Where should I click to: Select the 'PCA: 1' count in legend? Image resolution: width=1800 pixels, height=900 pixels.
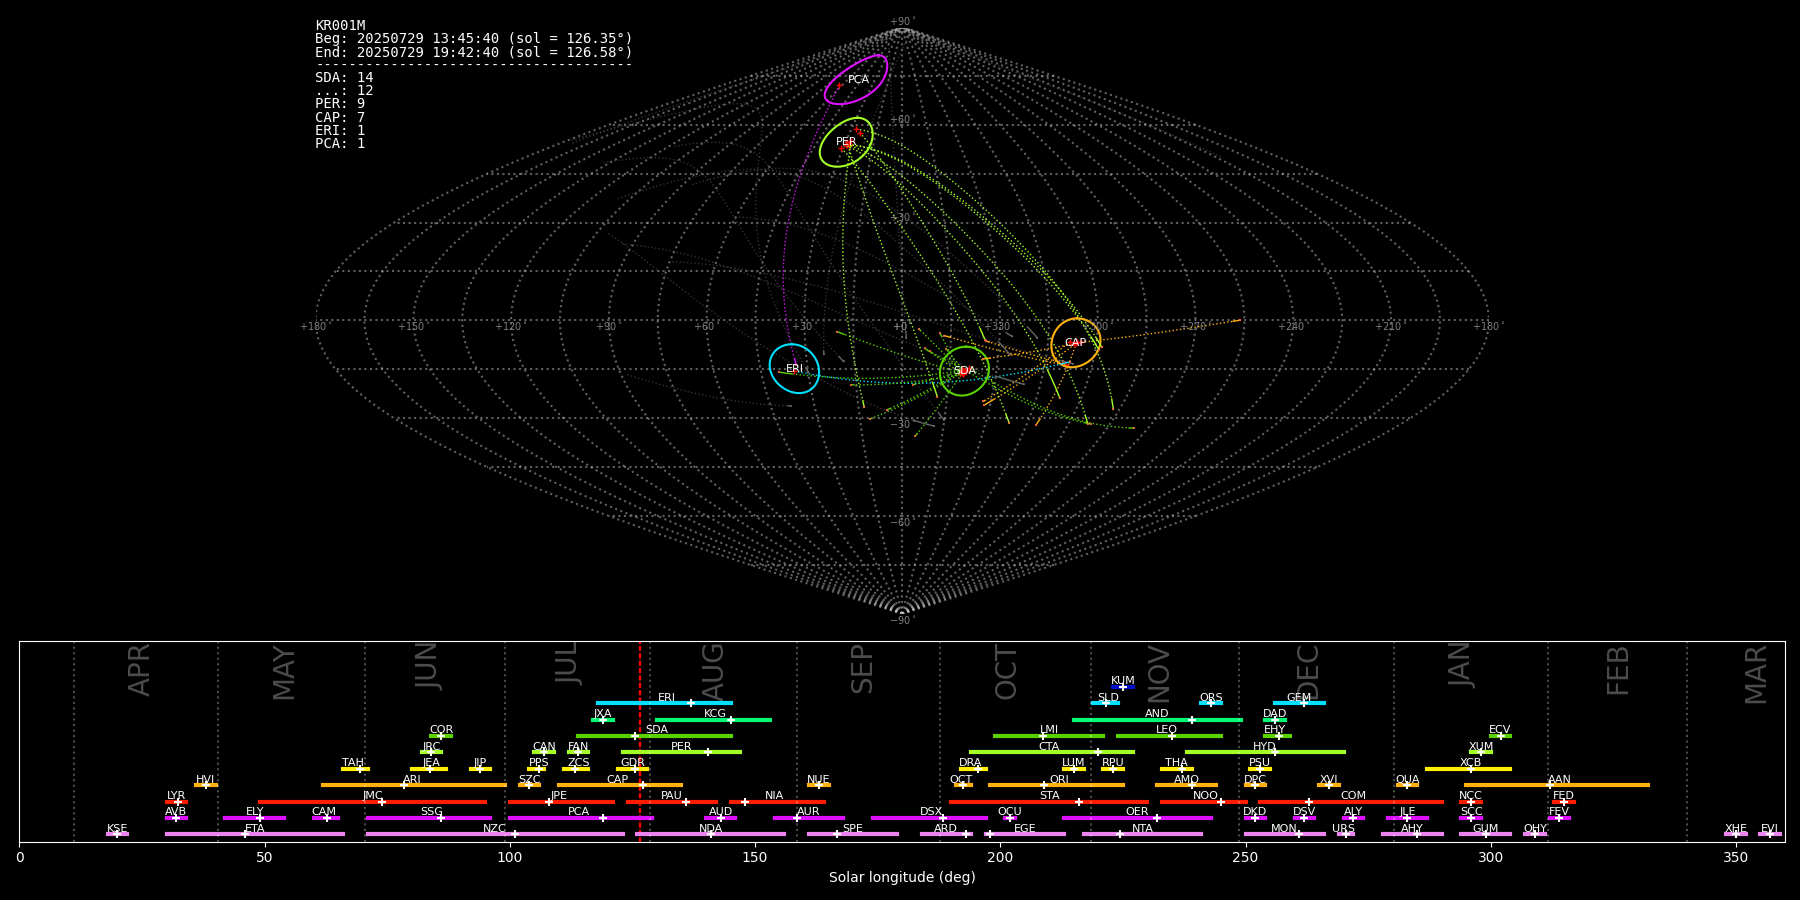(x=340, y=144)
